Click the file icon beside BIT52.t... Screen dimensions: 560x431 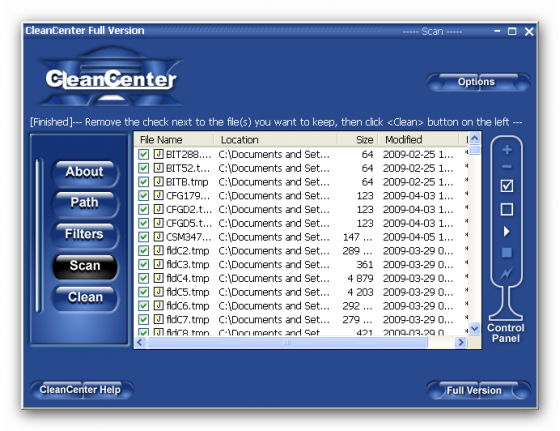[158, 168]
